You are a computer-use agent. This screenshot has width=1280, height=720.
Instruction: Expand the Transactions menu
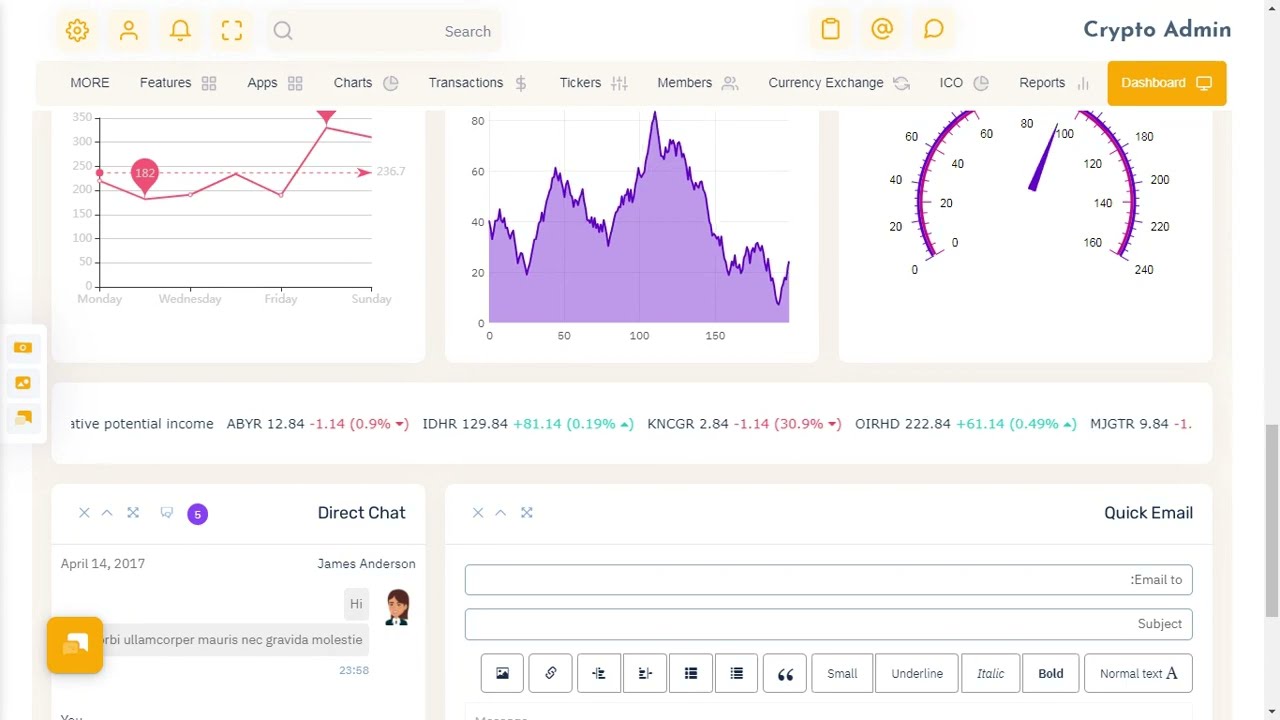[478, 83]
